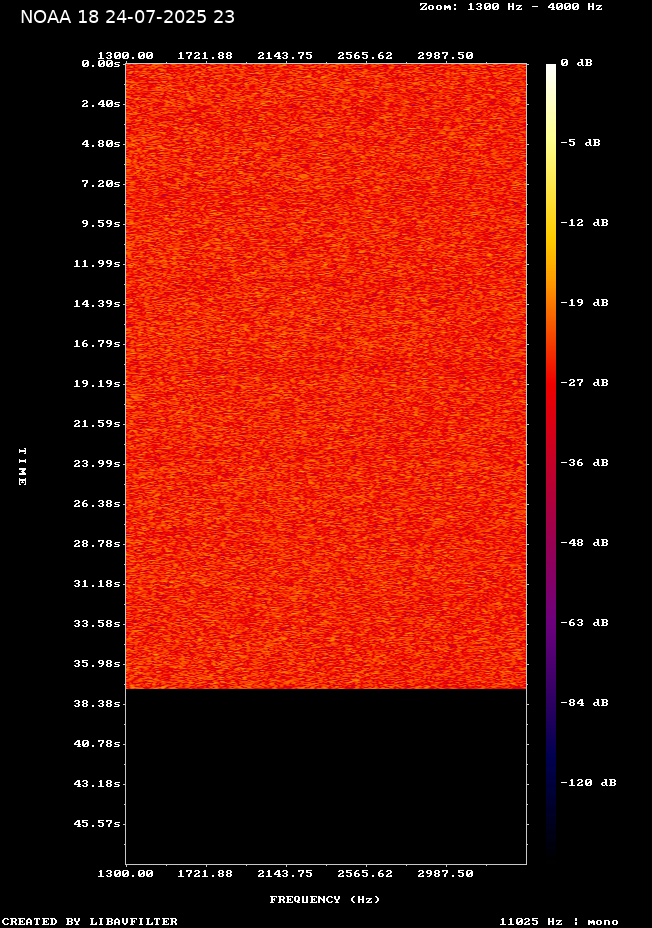Click the -120 dB scale label
This screenshot has width=652, height=928.
[x=589, y=782]
